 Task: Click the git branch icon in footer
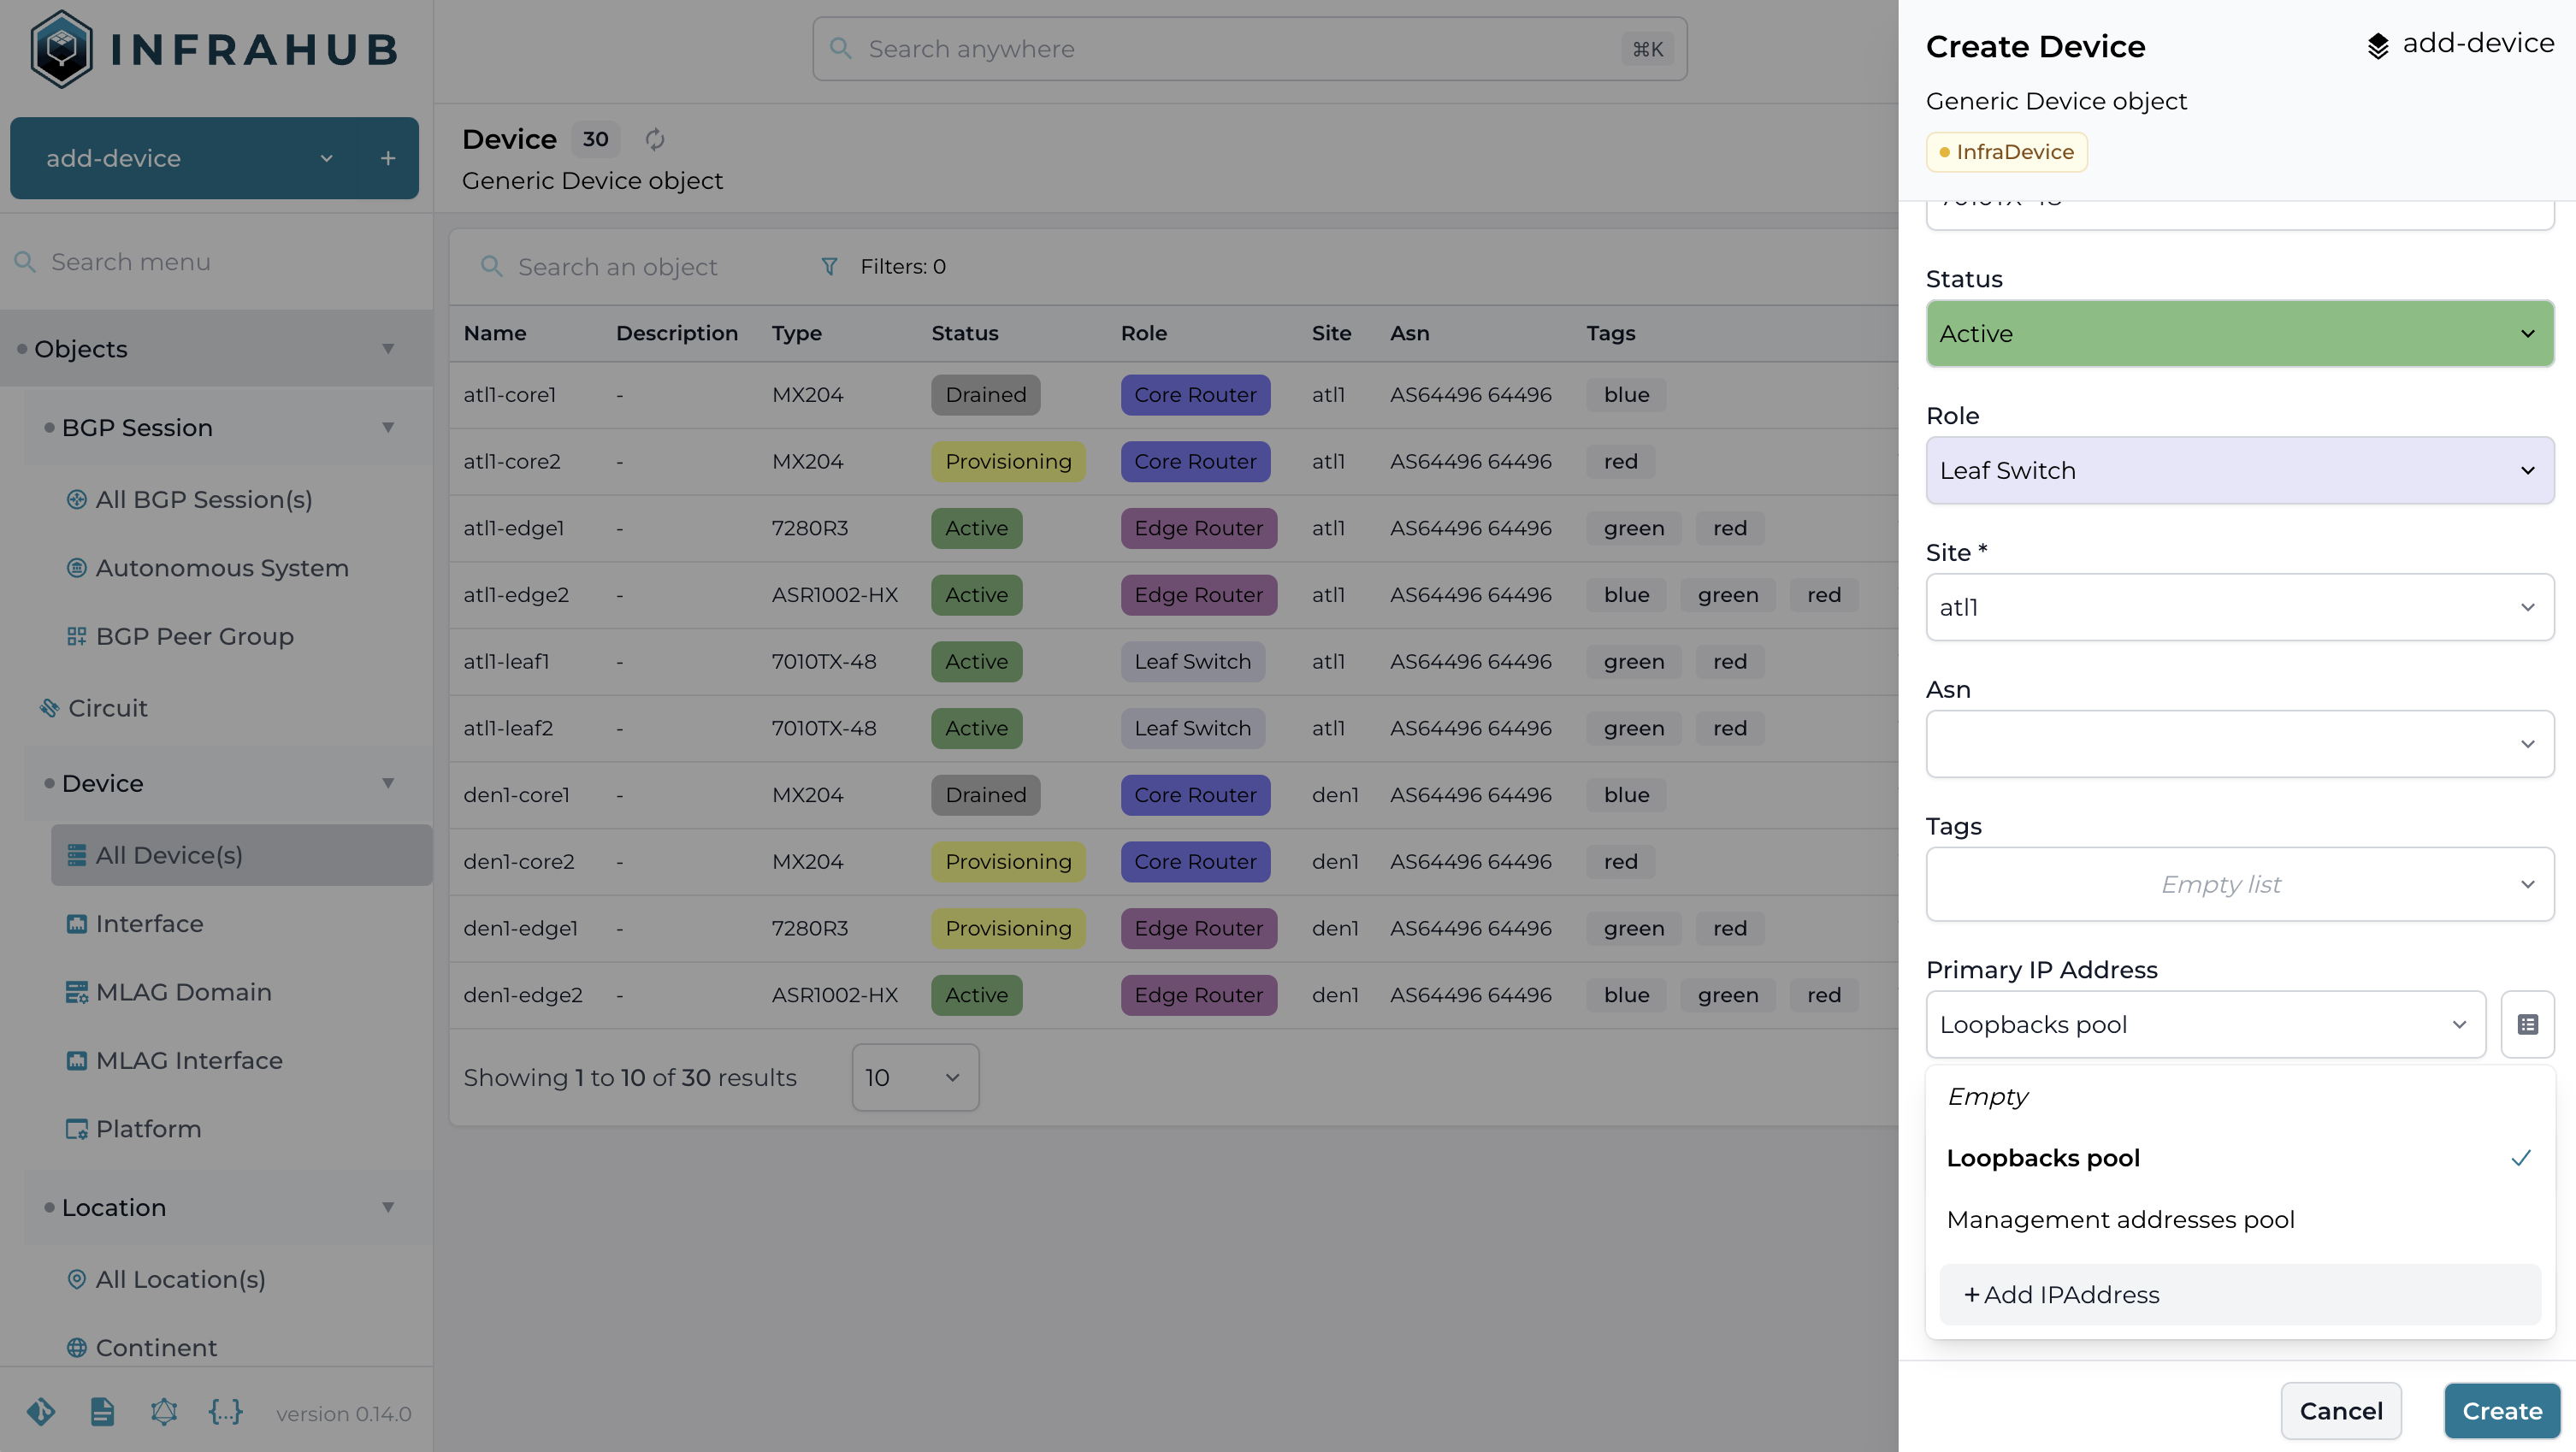click(41, 1412)
